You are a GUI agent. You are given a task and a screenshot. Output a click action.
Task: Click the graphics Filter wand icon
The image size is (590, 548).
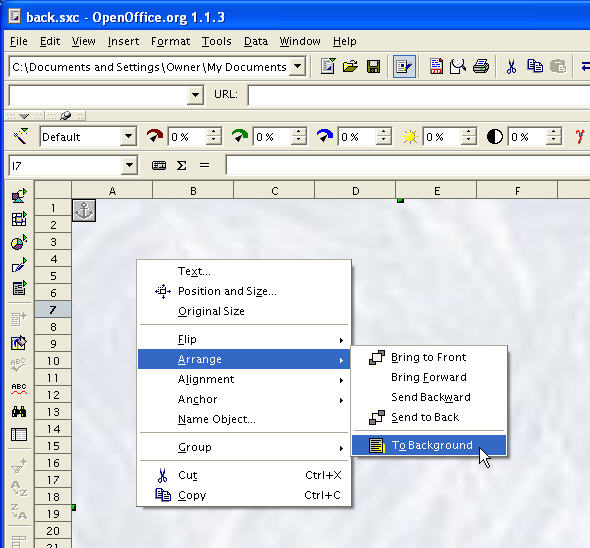click(x=21, y=136)
